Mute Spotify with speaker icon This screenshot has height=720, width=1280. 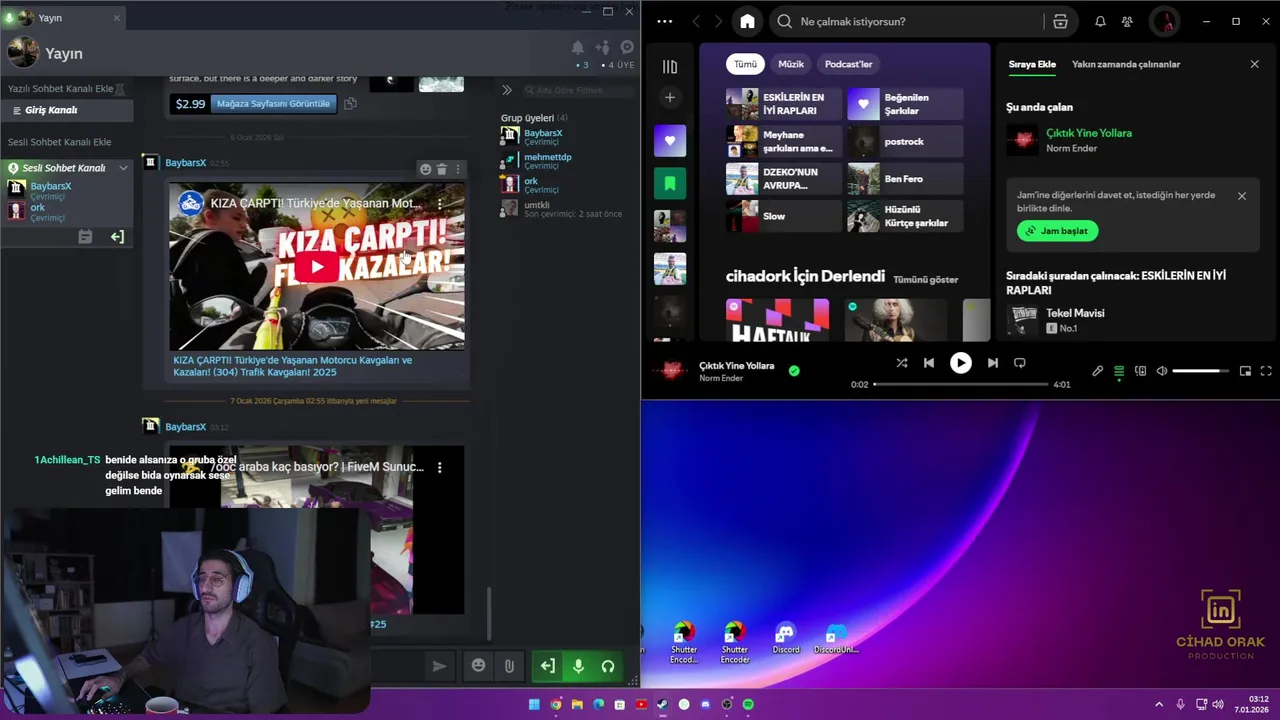(1162, 371)
